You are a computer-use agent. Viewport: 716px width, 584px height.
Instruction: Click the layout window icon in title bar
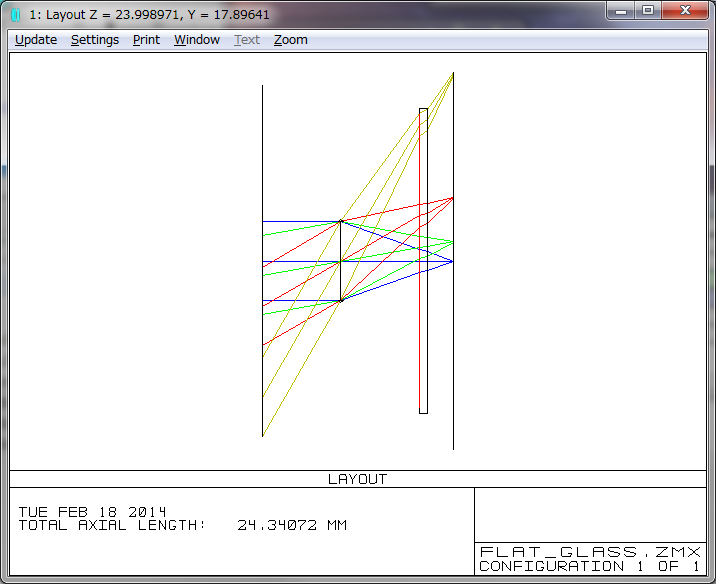(16, 15)
